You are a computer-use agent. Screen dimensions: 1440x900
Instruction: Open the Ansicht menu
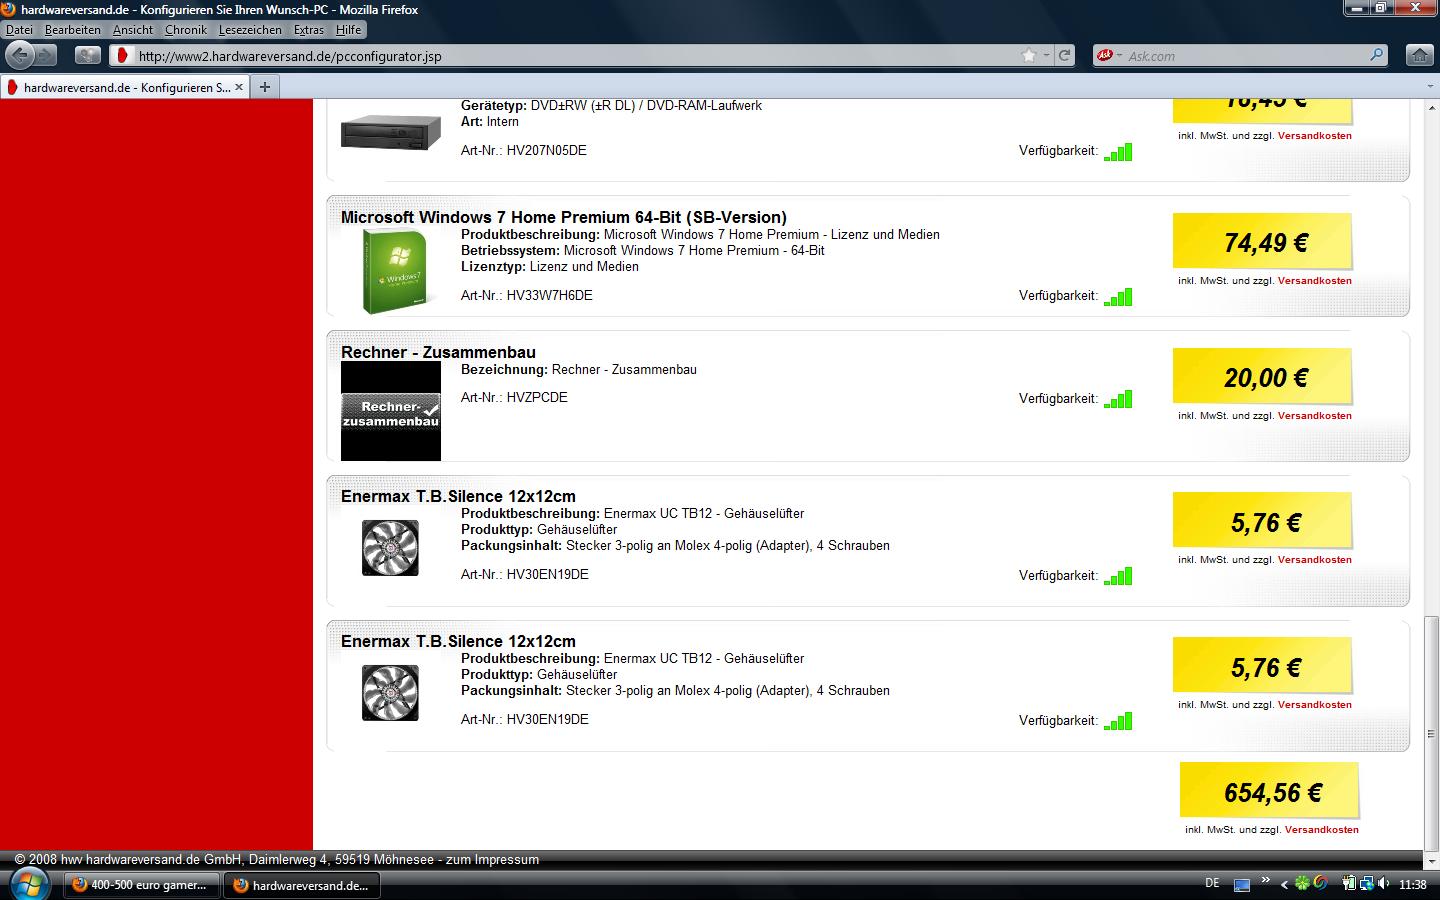tap(133, 30)
